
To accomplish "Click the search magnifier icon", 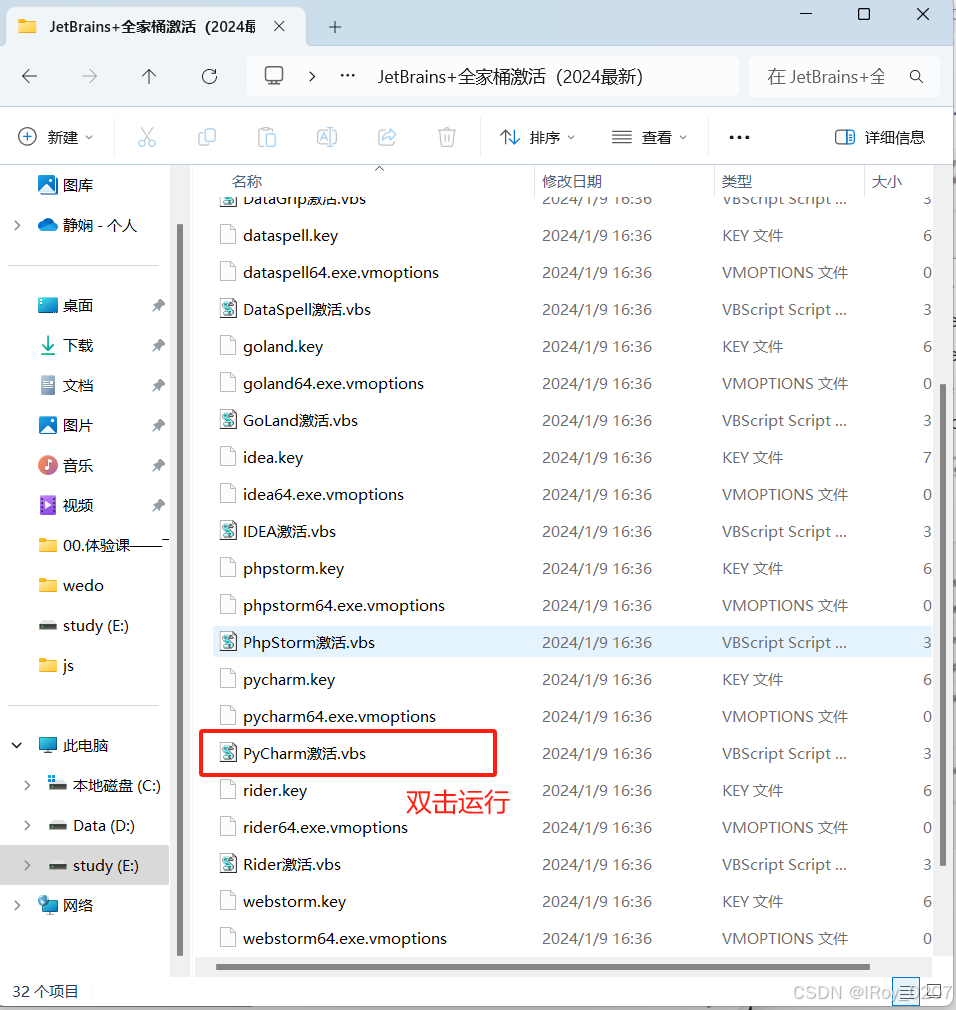I will [916, 77].
